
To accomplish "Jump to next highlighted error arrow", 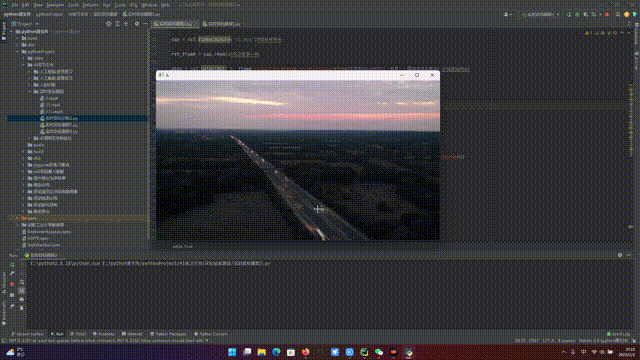I will click(x=628, y=33).
